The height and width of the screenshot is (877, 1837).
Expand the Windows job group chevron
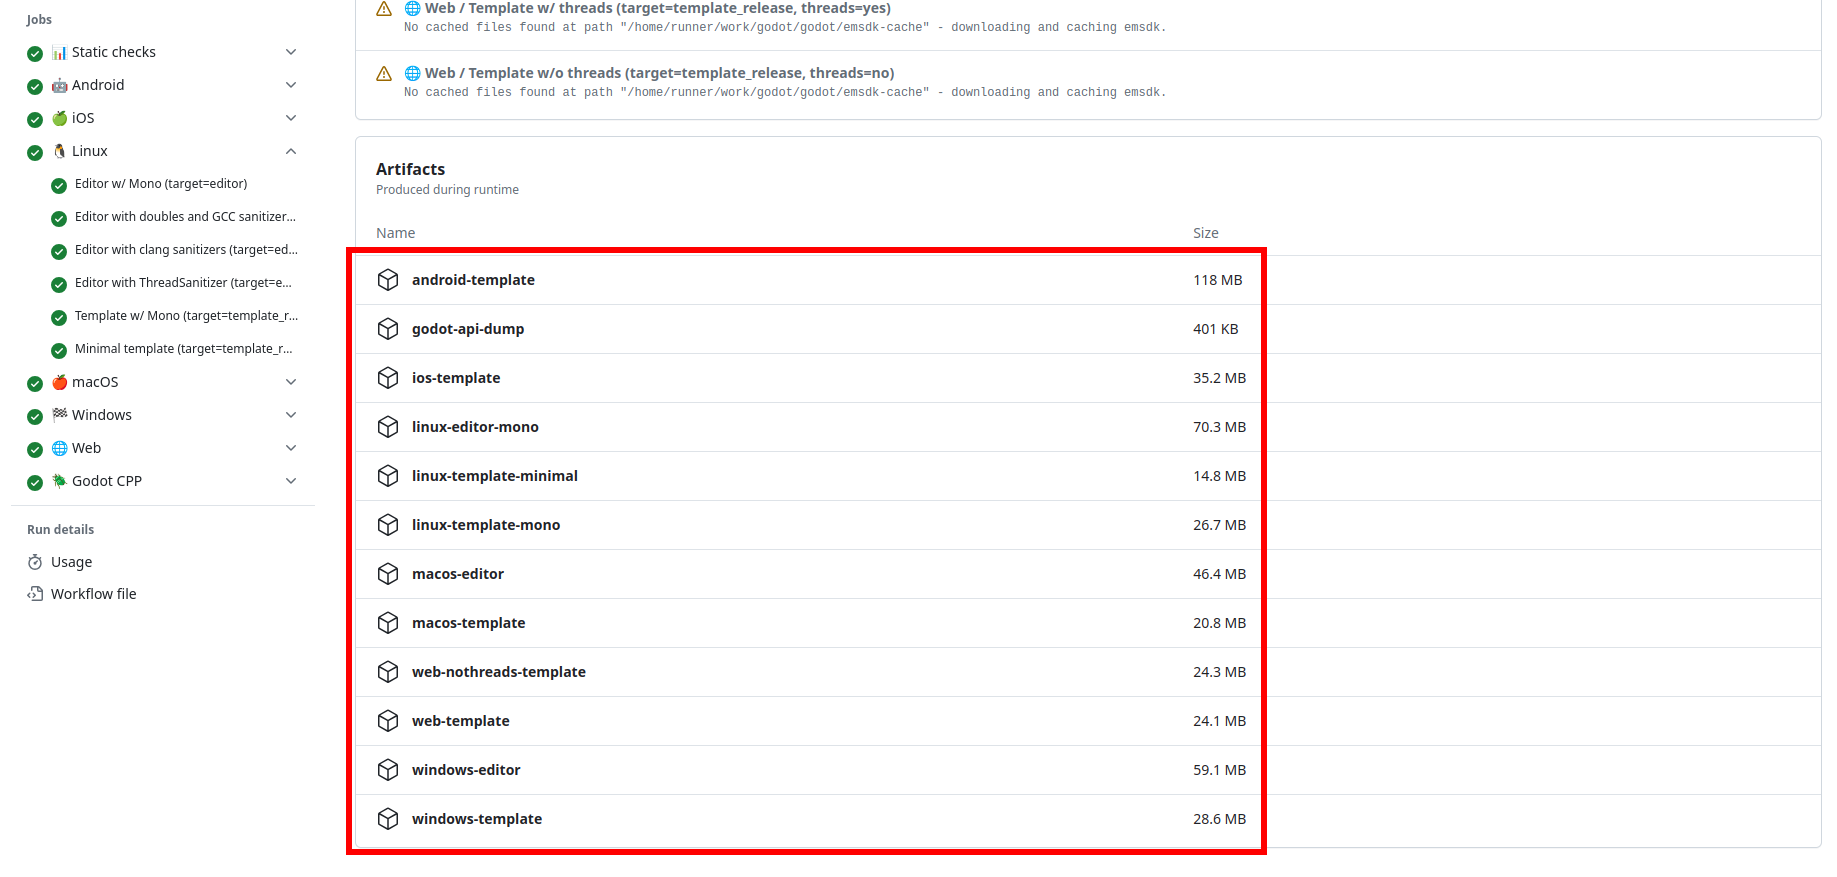click(291, 415)
